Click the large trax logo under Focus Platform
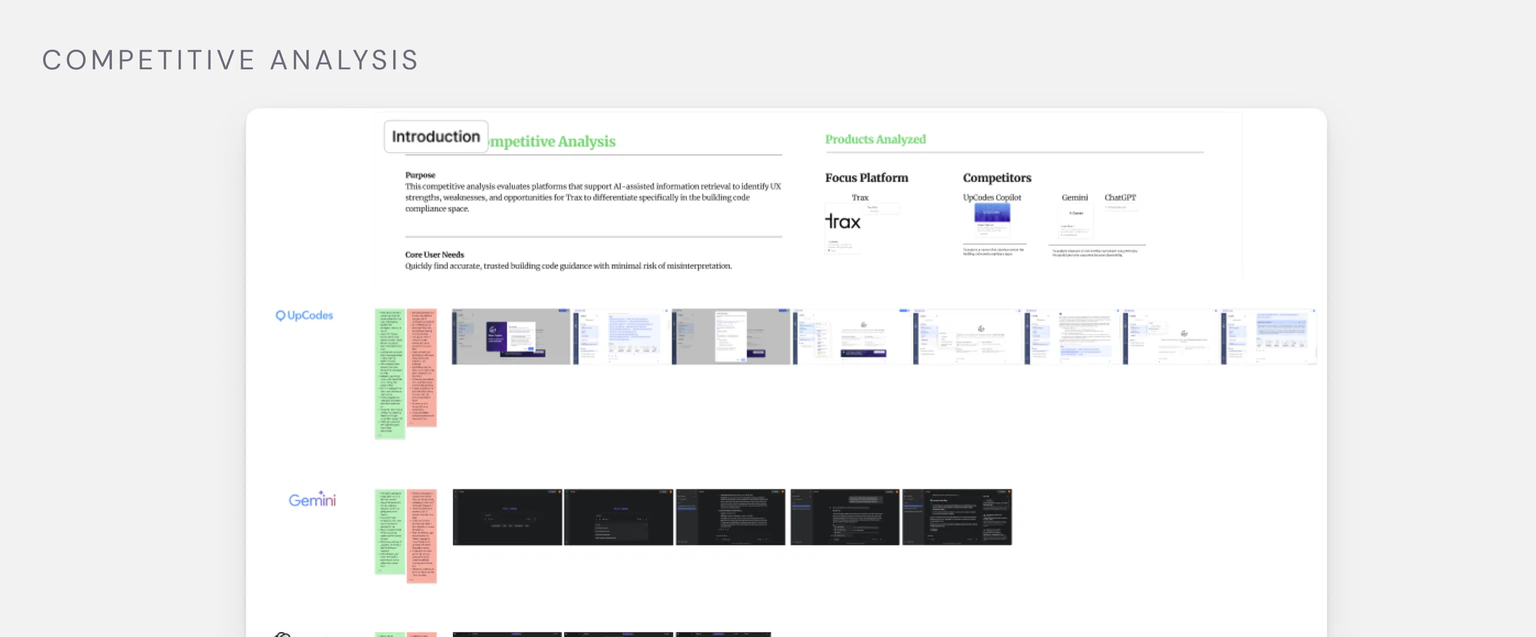Image resolution: width=1536 pixels, height=637 pixels. click(843, 221)
